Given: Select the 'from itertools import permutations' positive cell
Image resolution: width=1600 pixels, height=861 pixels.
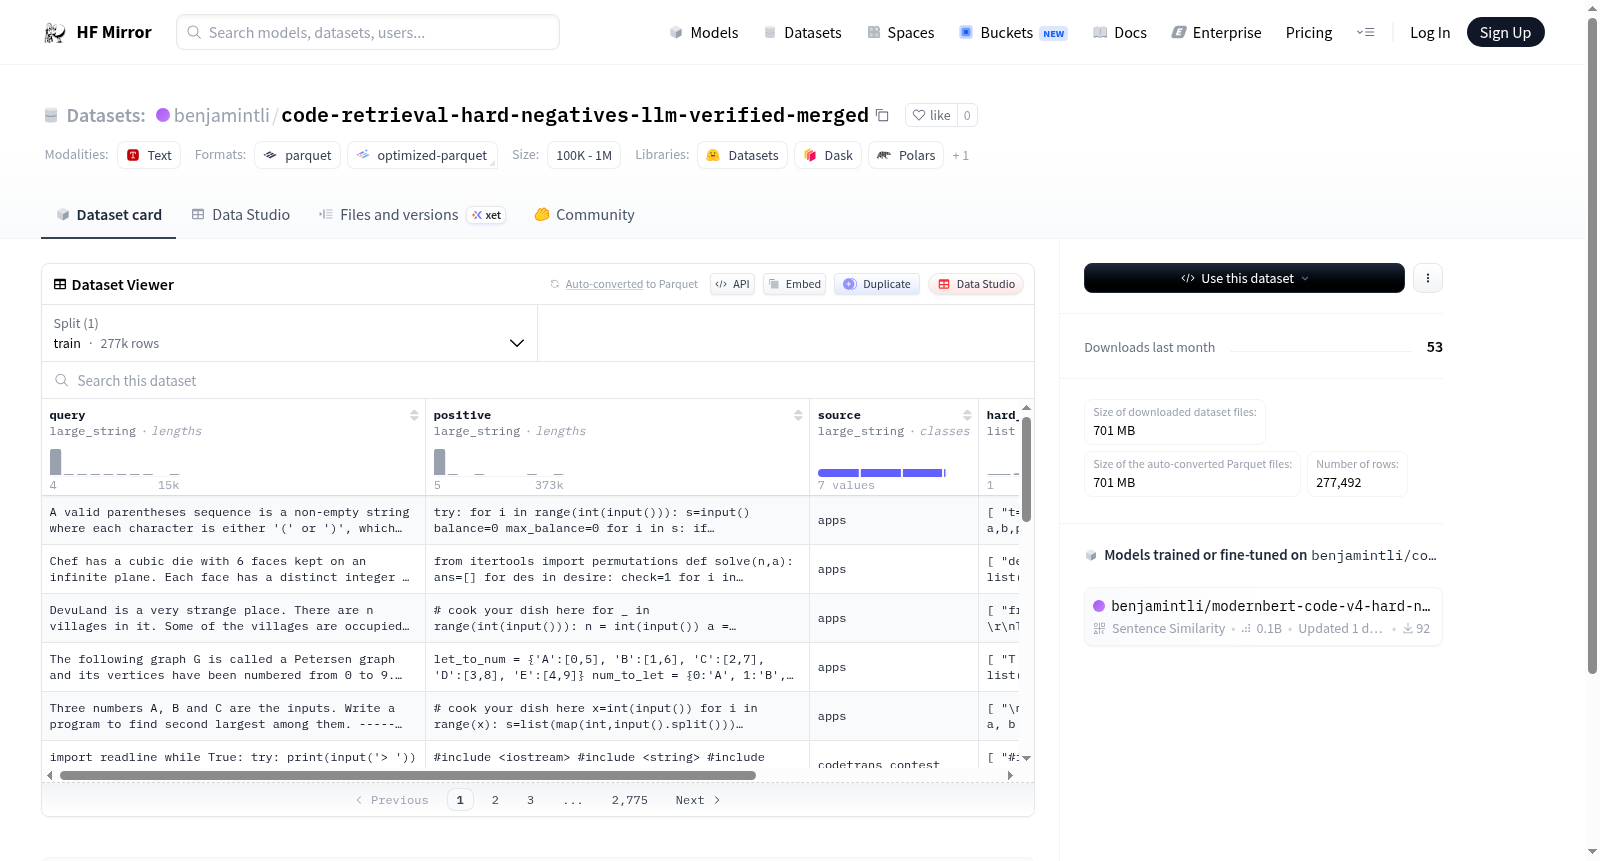Looking at the screenshot, I should point(617,569).
